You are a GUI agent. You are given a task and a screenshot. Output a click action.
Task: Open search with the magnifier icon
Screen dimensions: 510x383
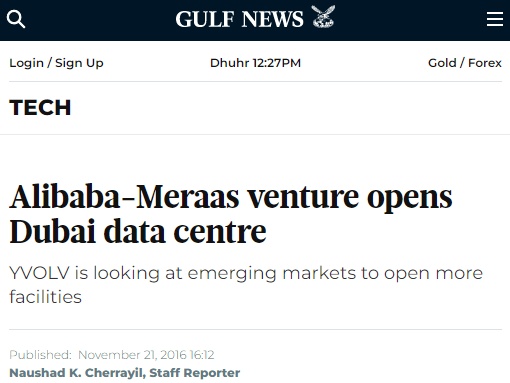(16, 19)
